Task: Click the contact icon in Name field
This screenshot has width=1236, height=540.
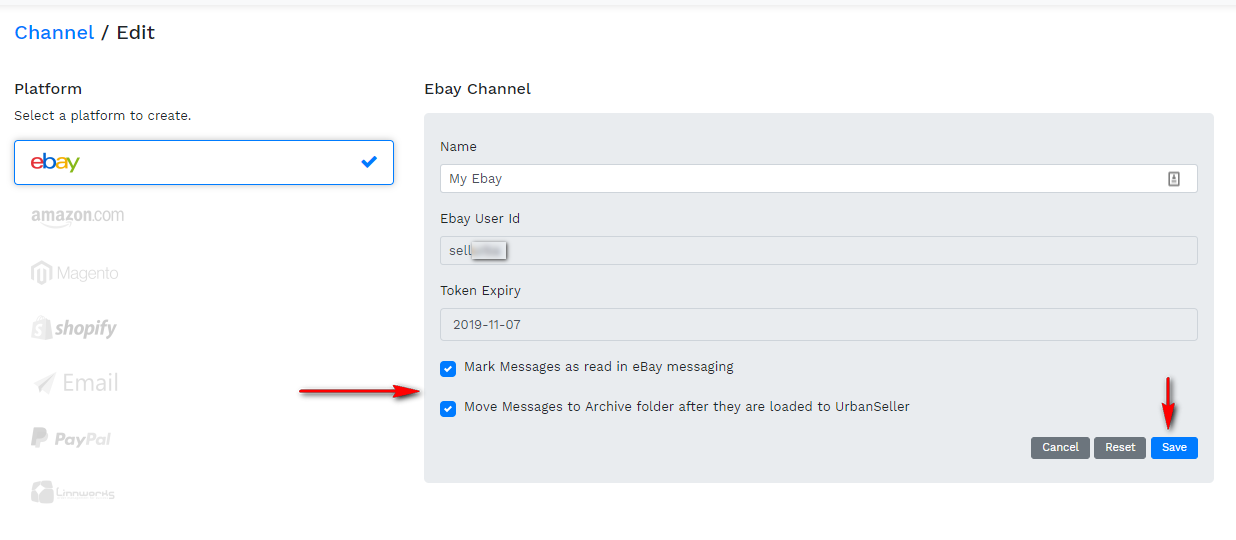Action: pyautogui.click(x=1174, y=179)
